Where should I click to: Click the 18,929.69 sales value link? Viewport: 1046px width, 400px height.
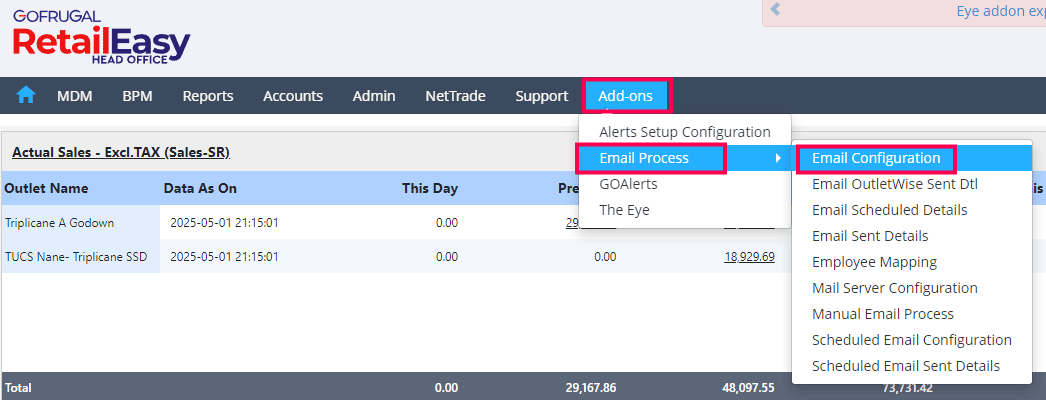tap(749, 257)
